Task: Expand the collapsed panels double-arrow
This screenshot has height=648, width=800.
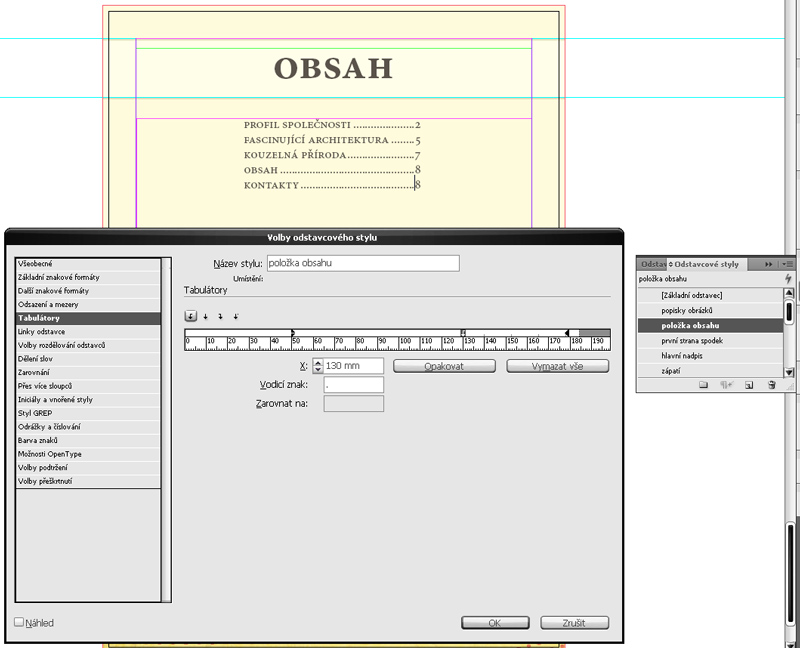Action: pos(768,263)
